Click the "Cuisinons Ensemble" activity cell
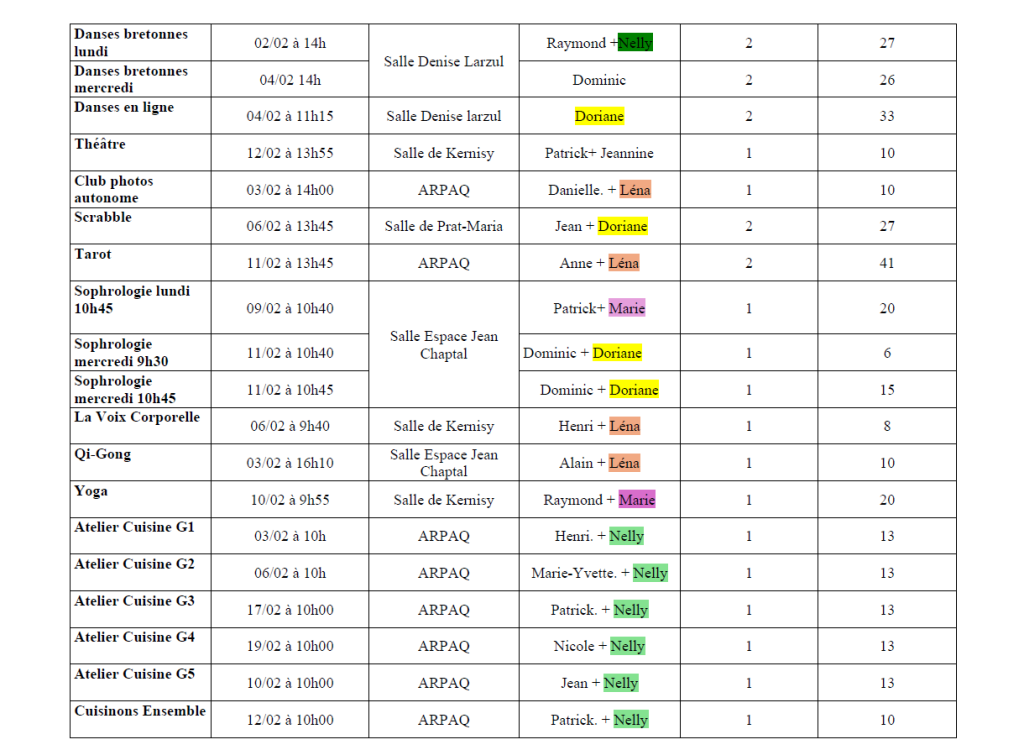 140,711
